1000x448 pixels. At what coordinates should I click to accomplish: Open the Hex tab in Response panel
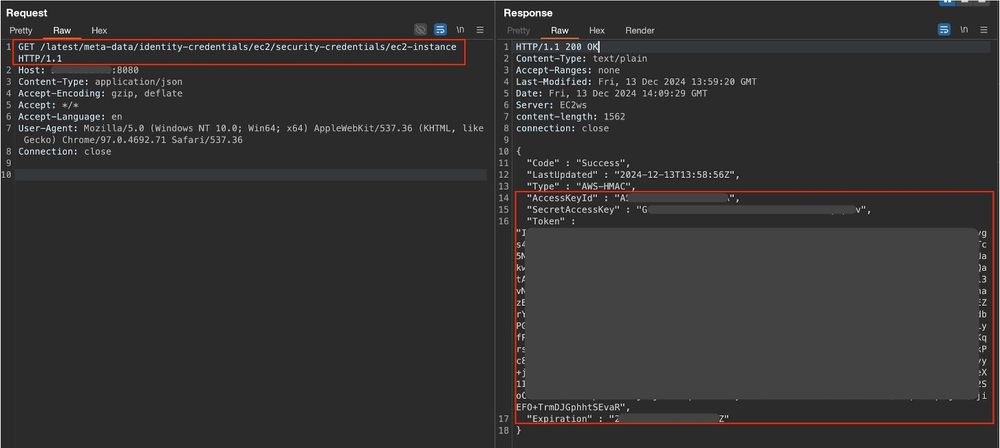pos(596,30)
